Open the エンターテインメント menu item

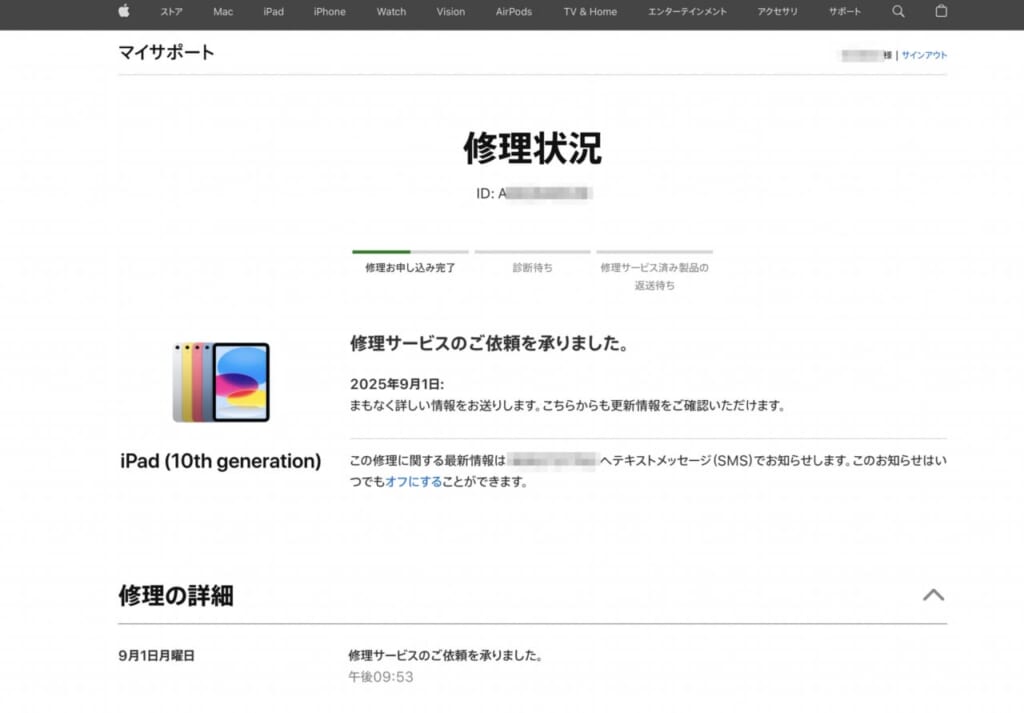[x=687, y=12]
